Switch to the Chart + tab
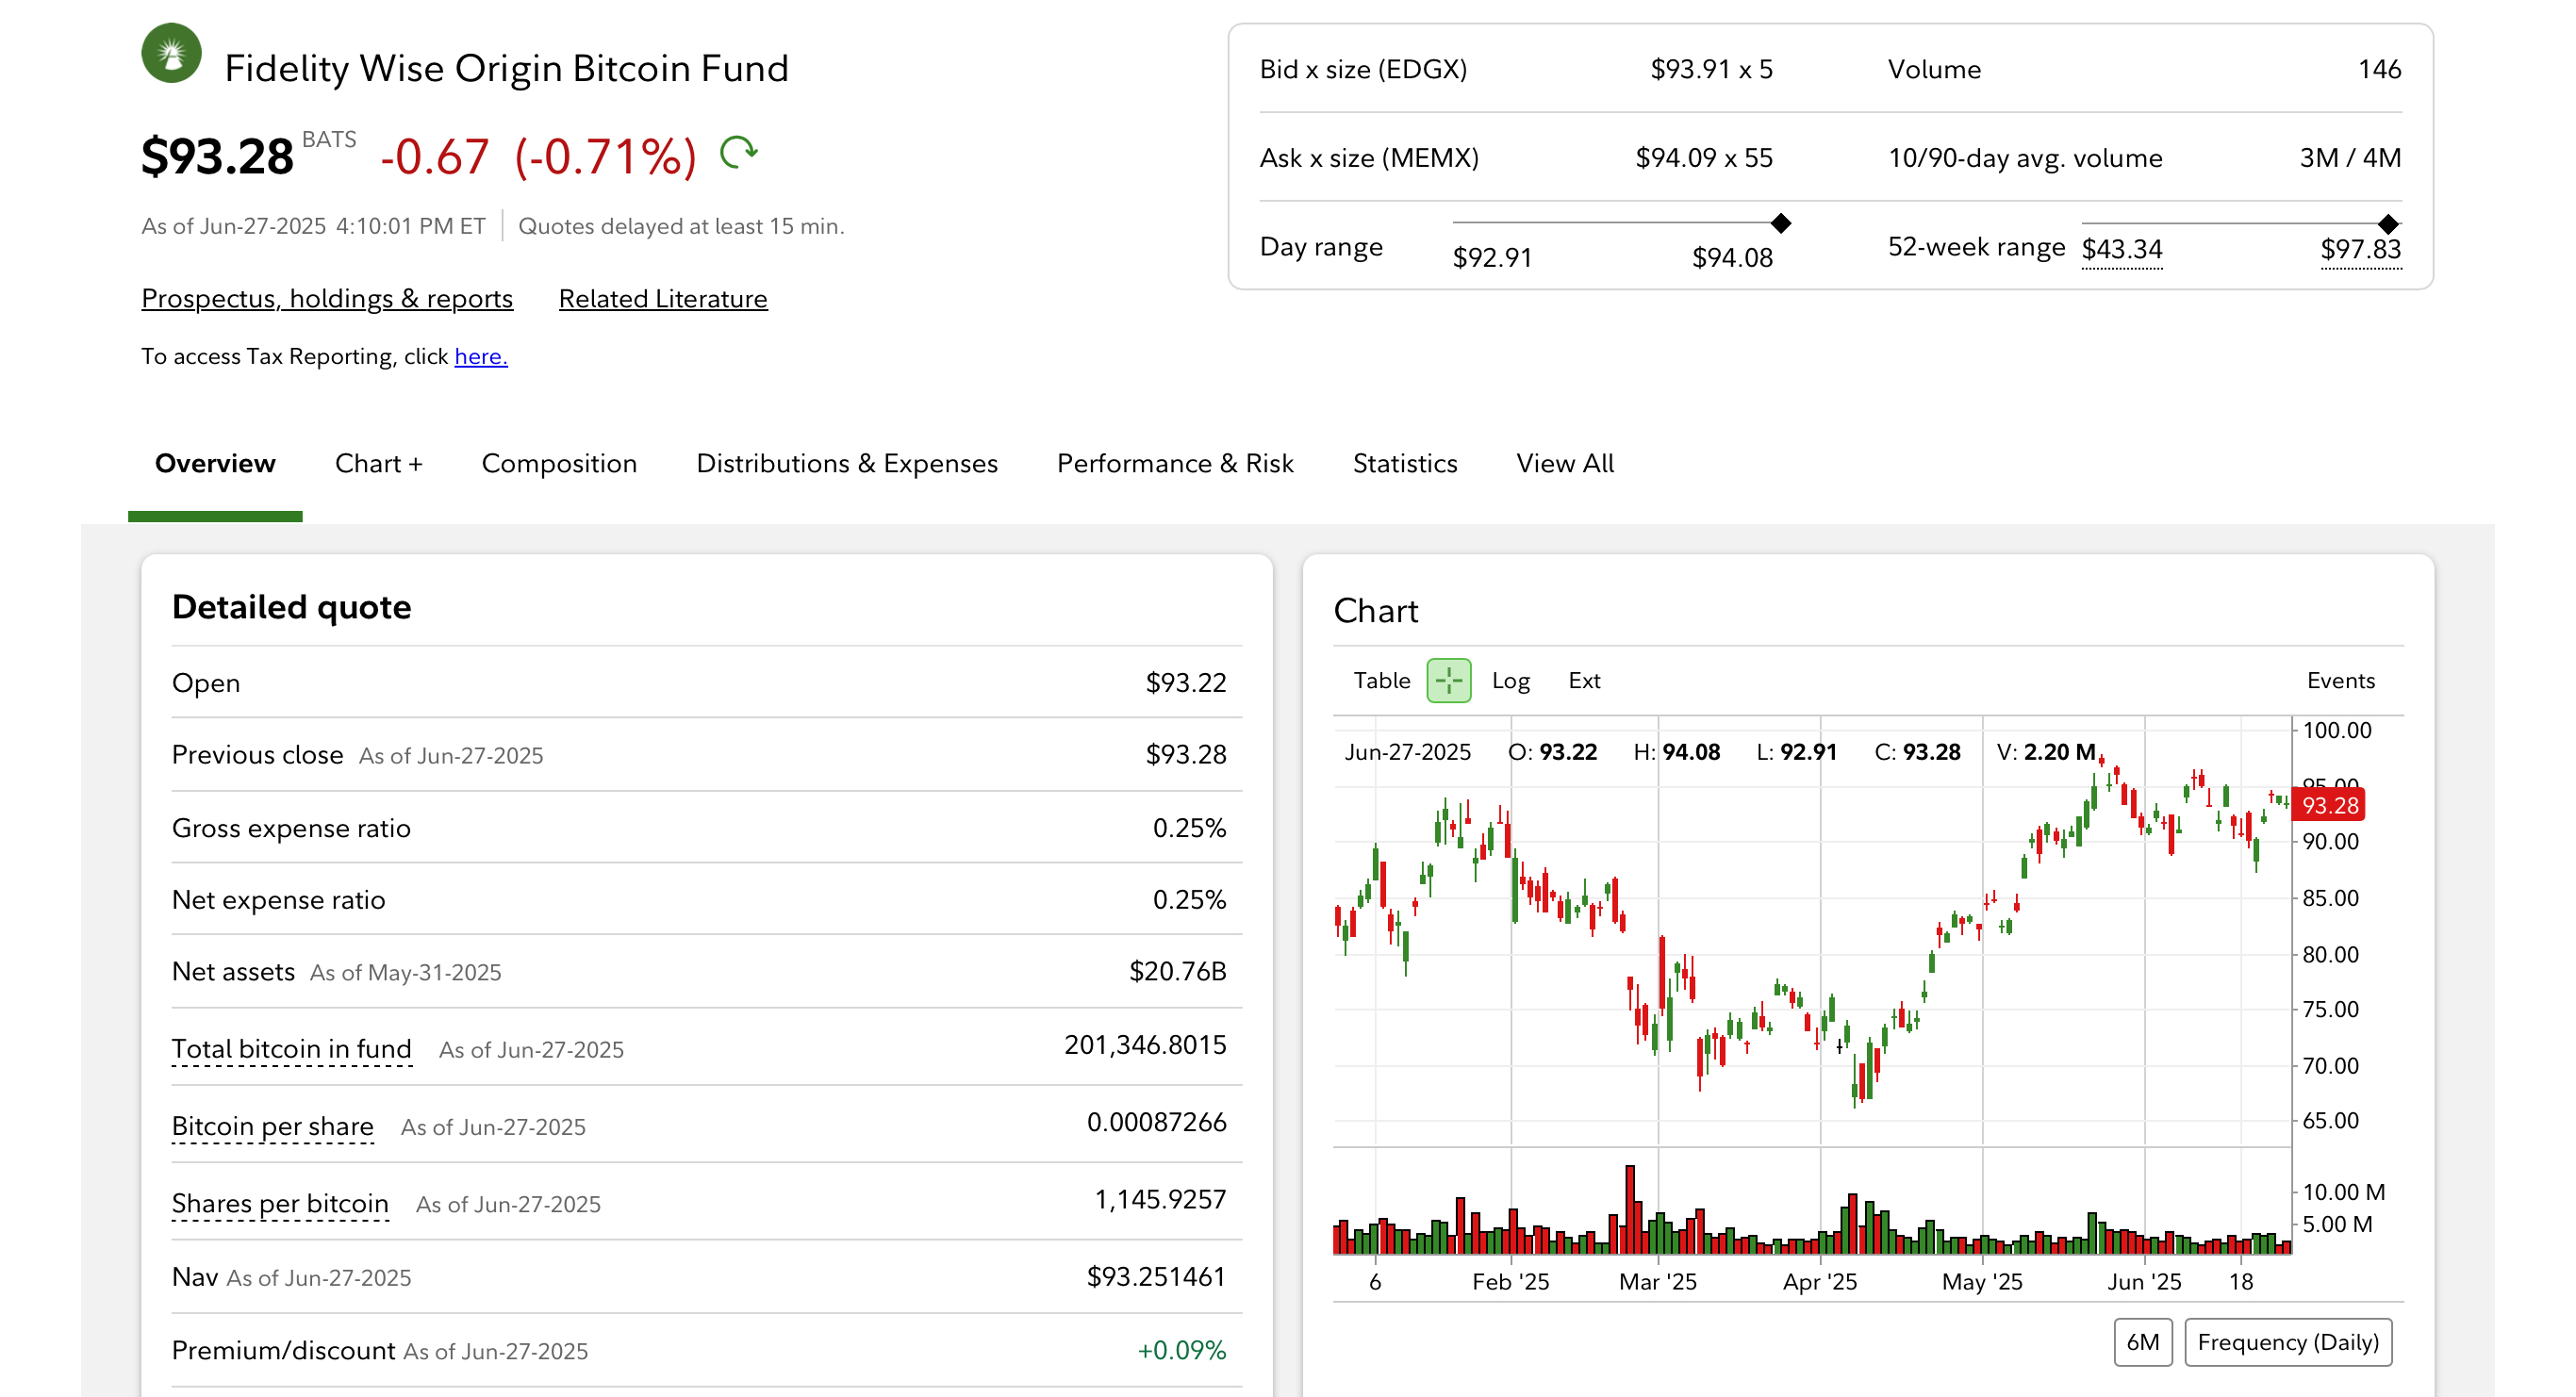Image resolution: width=2576 pixels, height=1397 pixels. pyautogui.click(x=379, y=463)
